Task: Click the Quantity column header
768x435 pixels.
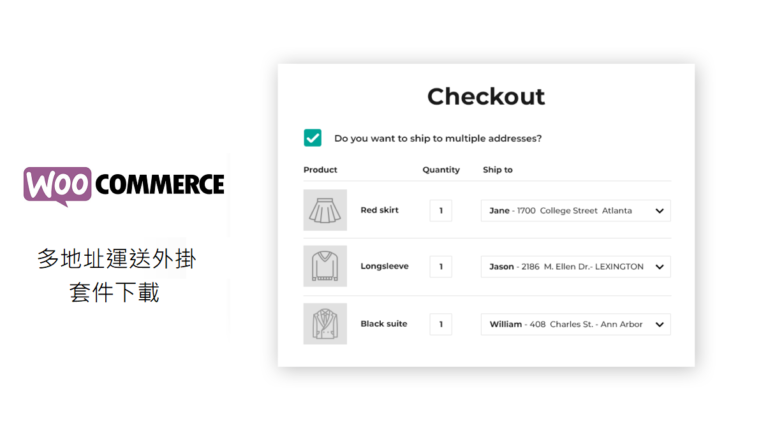Action: 441,170
